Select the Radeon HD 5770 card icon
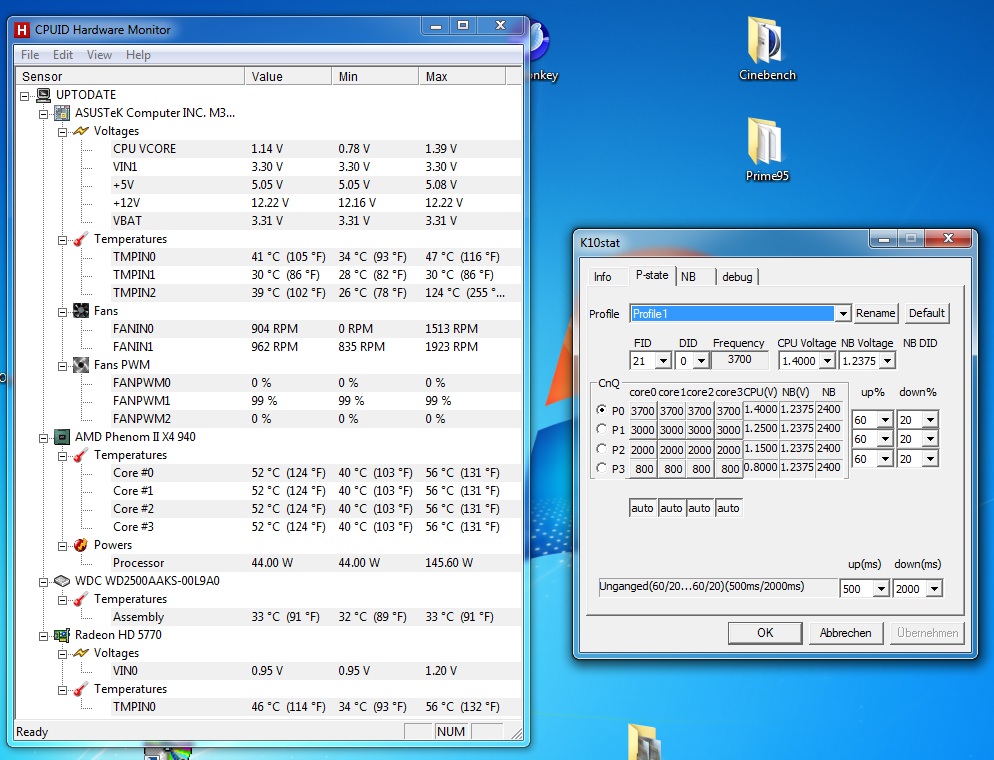994x760 pixels. point(61,635)
